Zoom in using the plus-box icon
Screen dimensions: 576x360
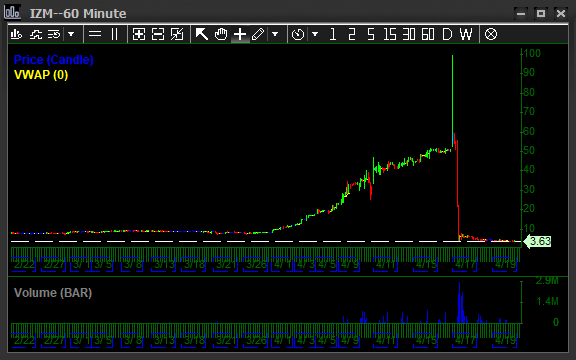tap(139, 35)
